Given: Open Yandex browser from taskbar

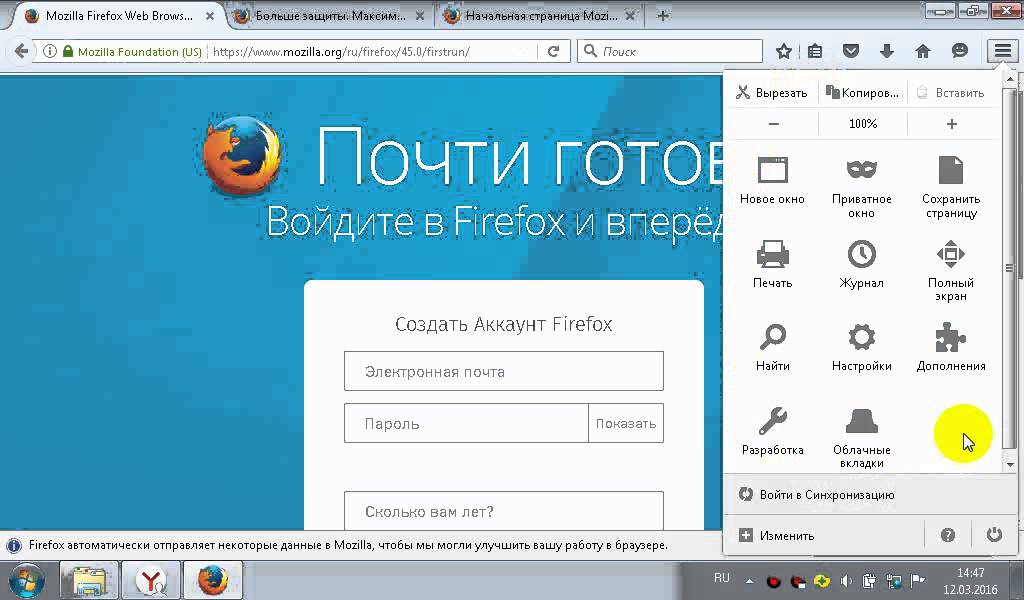Looking at the screenshot, I should point(151,580).
